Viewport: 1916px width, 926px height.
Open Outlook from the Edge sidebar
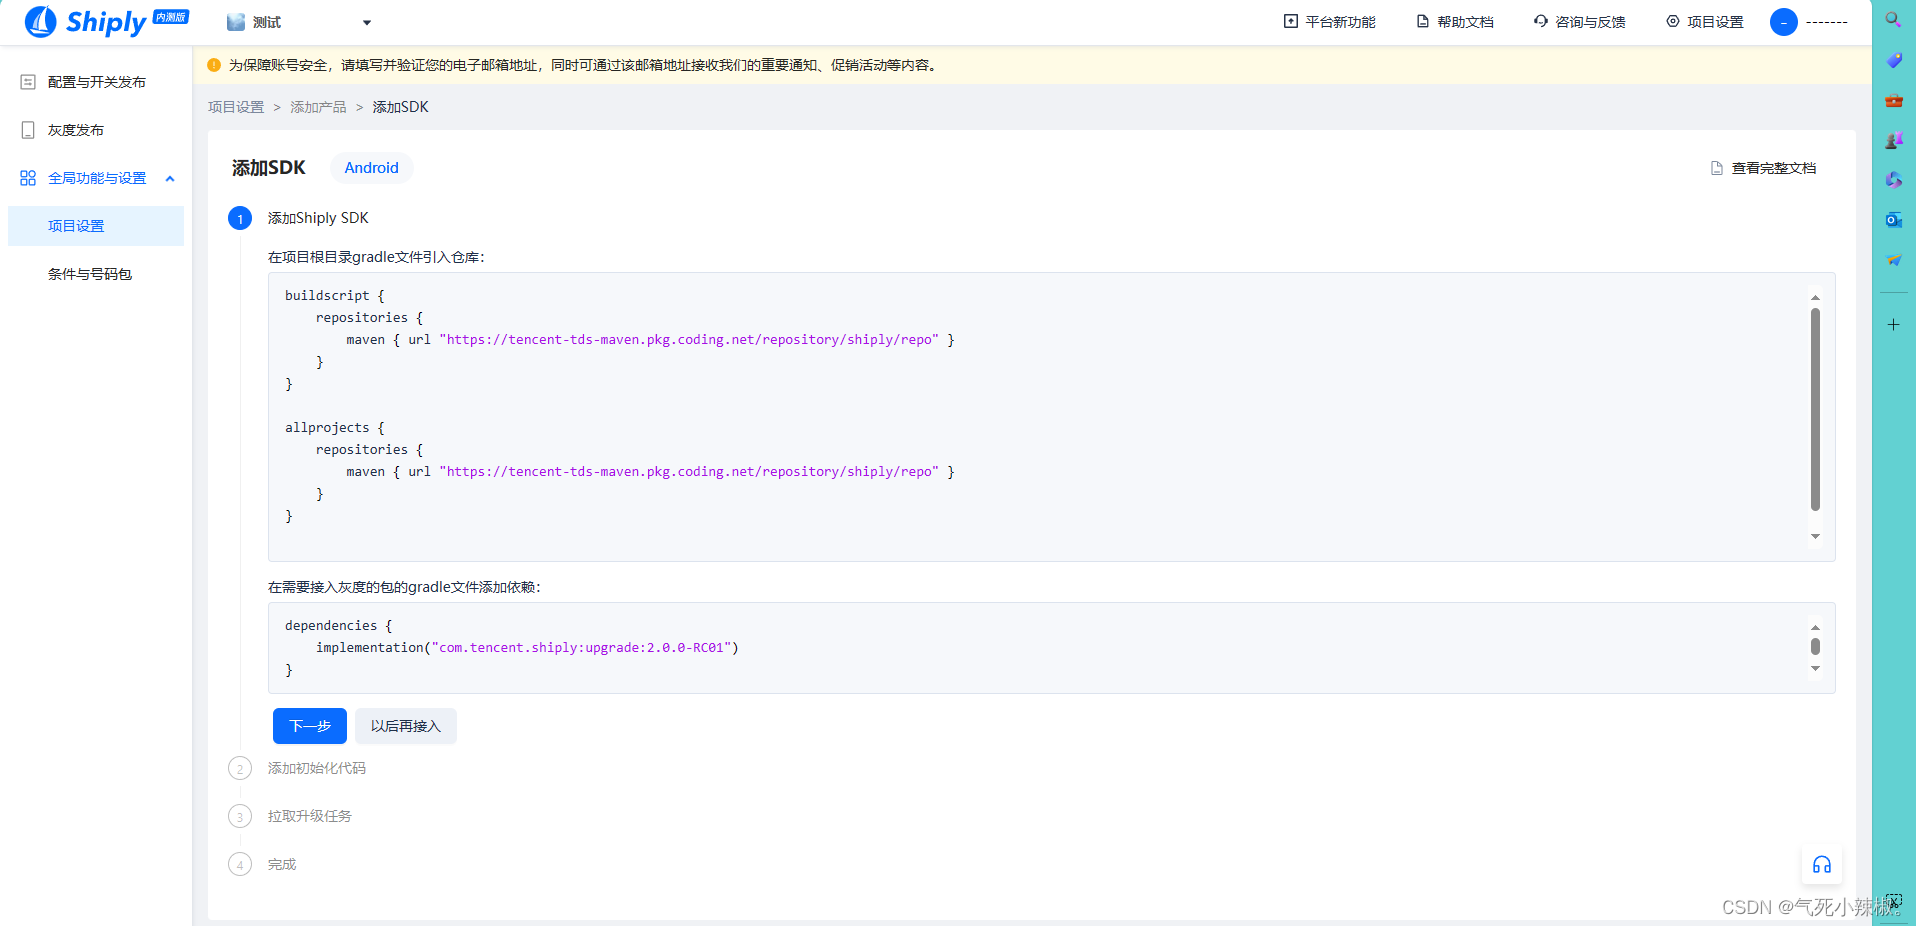click(x=1892, y=220)
